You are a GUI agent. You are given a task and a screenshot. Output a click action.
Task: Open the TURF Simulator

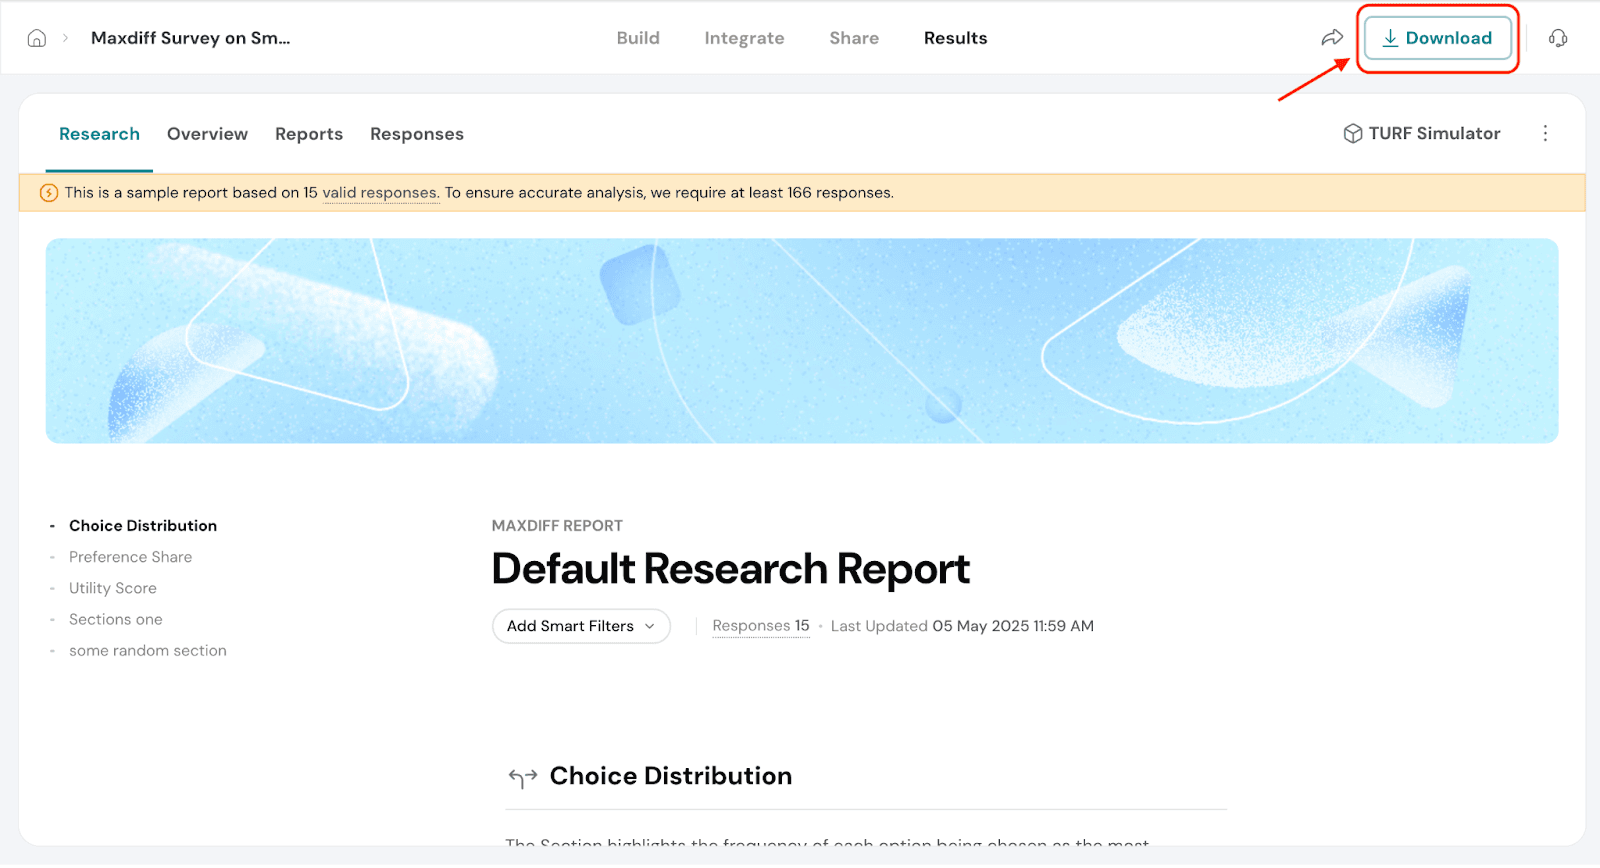pyautogui.click(x=1422, y=134)
